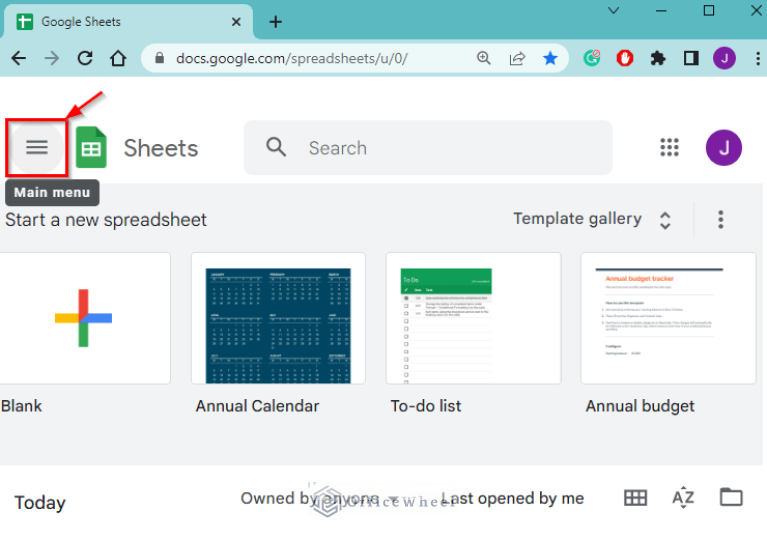Expand the Template gallery
This screenshot has width=767, height=540.
(591, 219)
